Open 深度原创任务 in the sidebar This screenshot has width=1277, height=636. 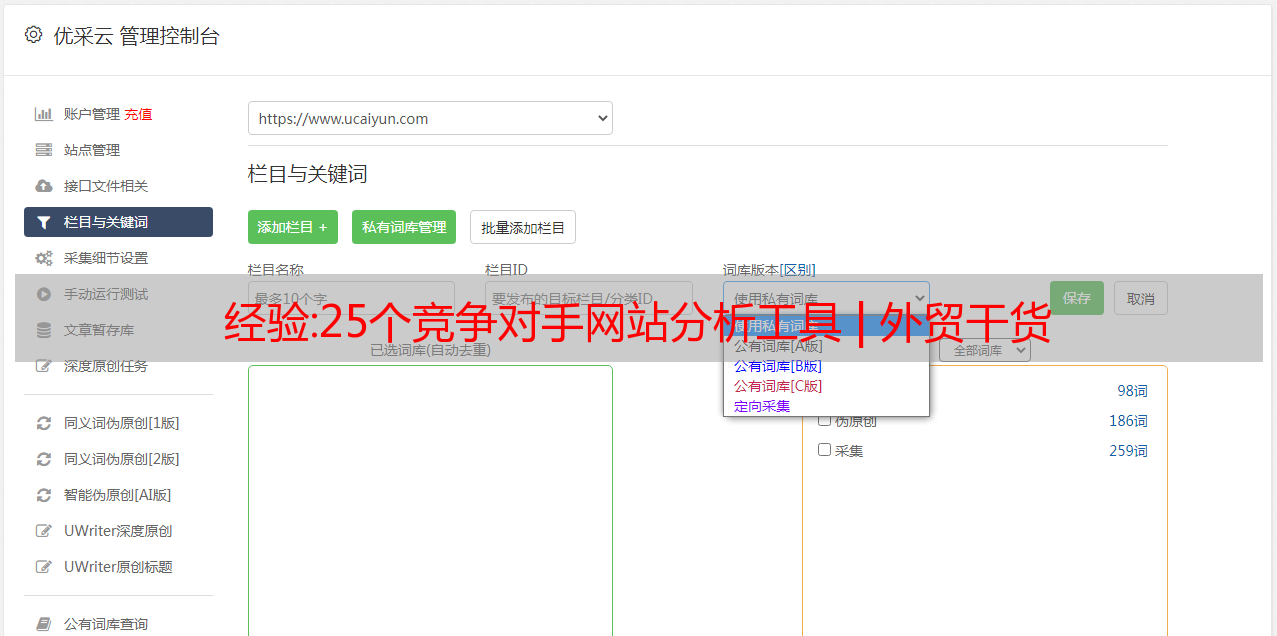106,366
